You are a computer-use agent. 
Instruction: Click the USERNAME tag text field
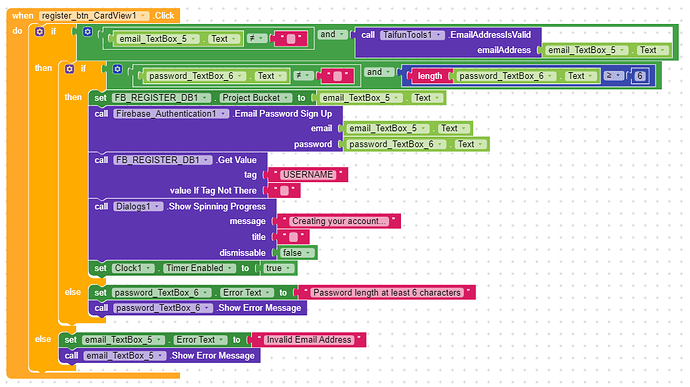coord(308,175)
